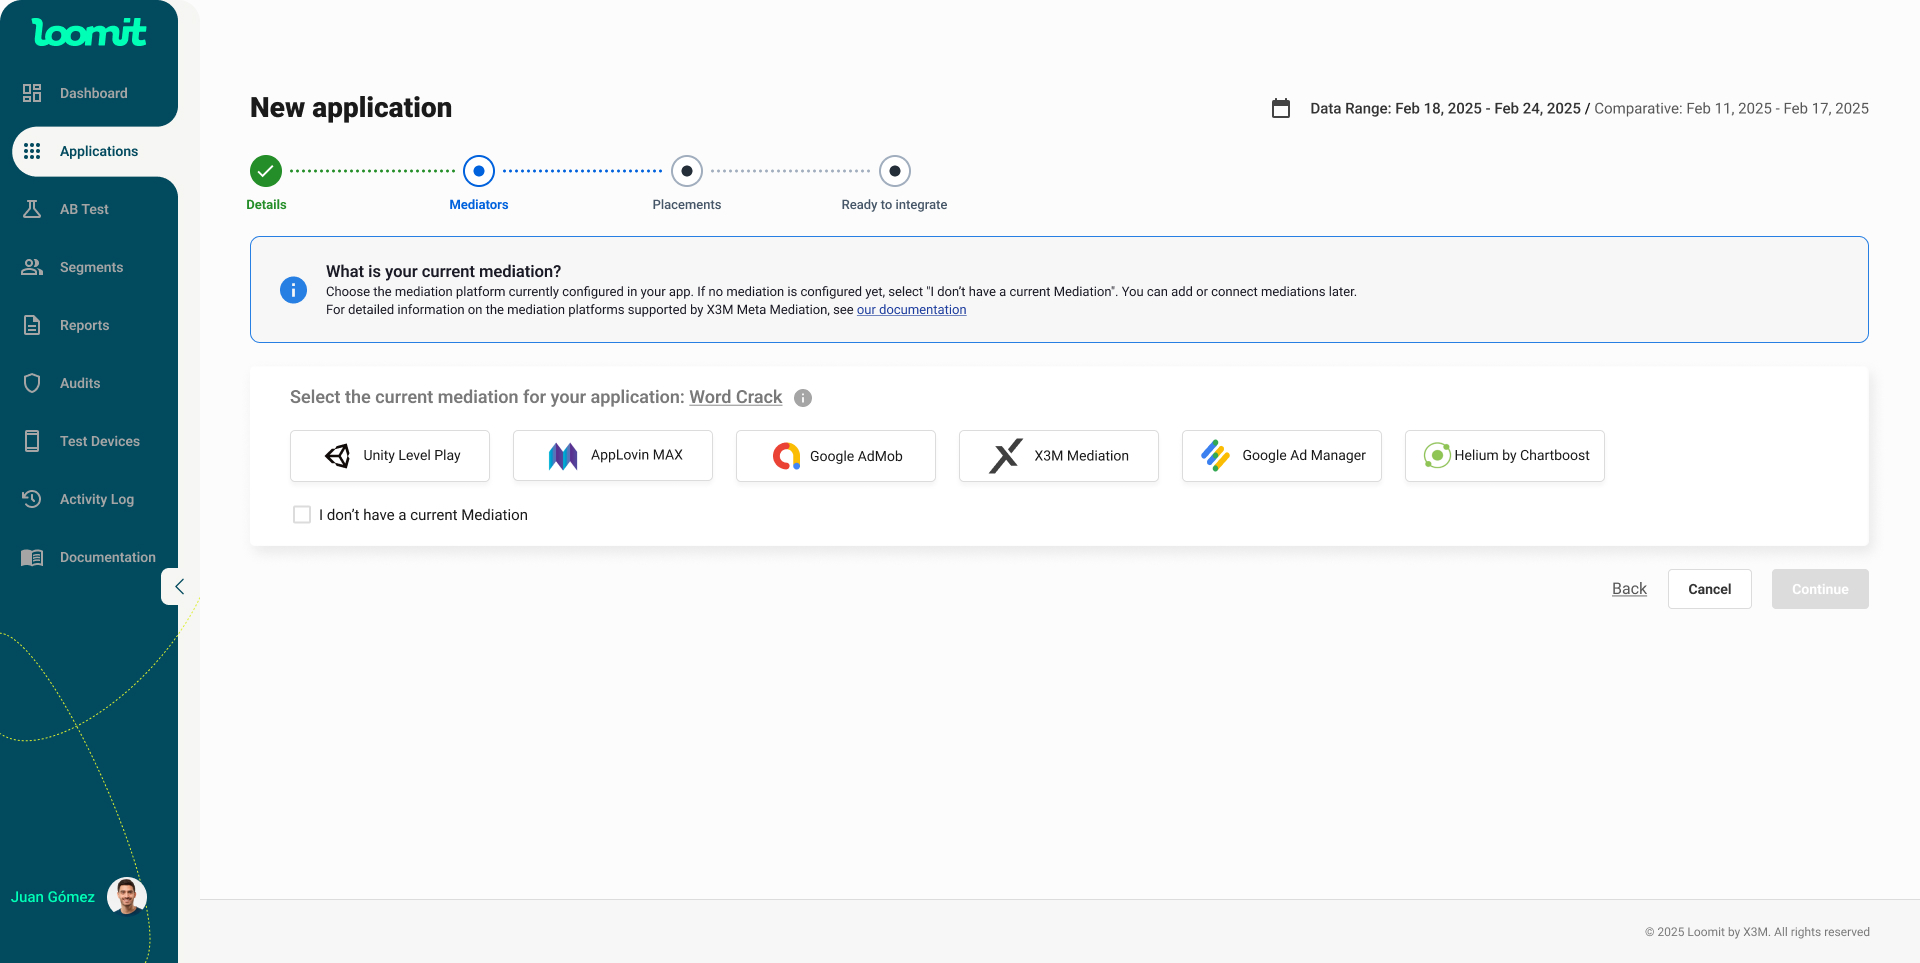Image resolution: width=1920 pixels, height=963 pixels.
Task: Collapse the sidebar with chevron arrow
Action: click(x=179, y=587)
